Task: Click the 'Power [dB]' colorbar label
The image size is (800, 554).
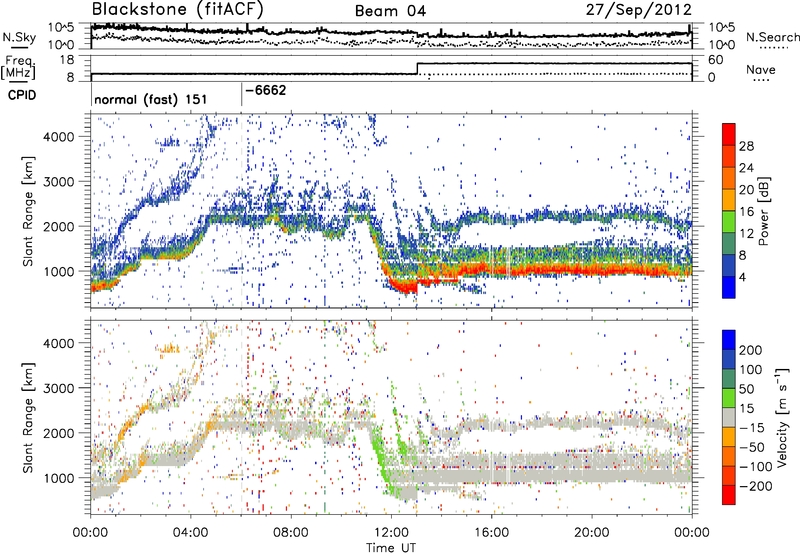Action: pos(763,211)
